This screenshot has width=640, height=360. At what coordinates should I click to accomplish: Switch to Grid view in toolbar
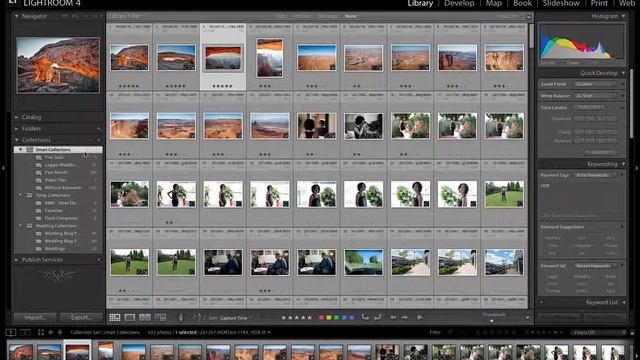coord(115,317)
